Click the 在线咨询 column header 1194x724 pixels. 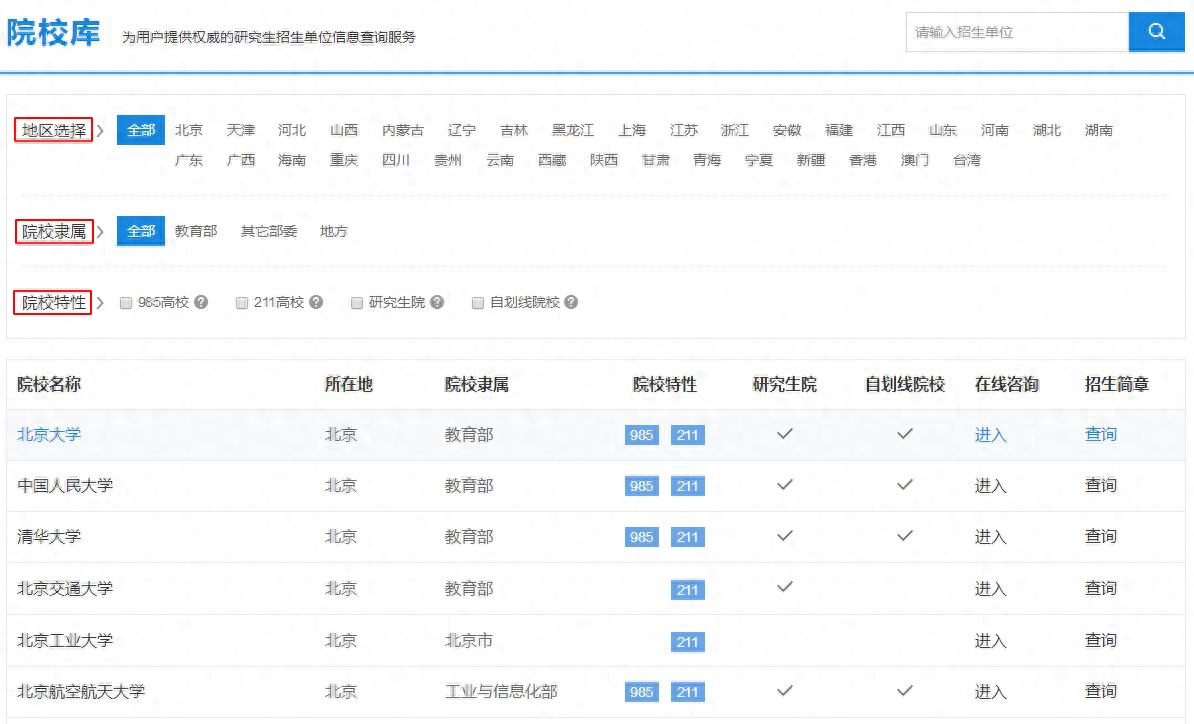1007,384
